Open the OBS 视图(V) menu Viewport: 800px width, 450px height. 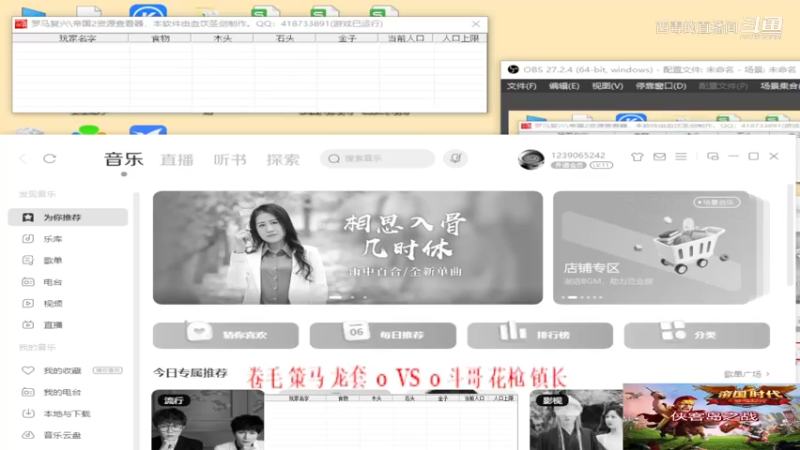[607, 86]
